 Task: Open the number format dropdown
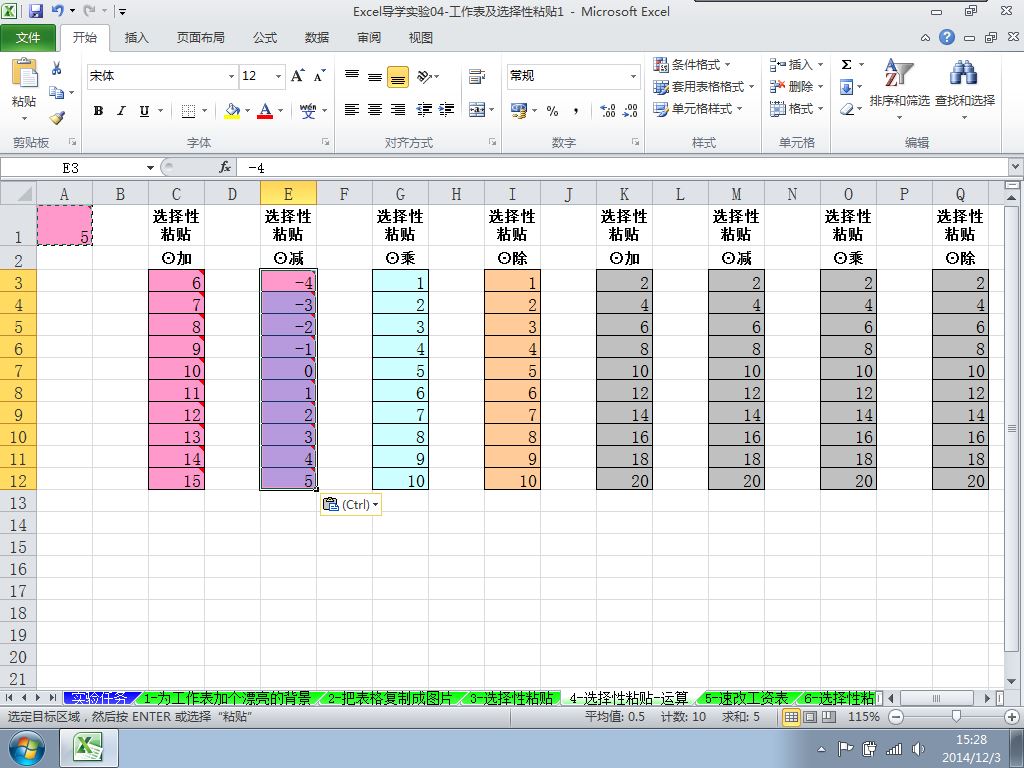click(x=633, y=76)
